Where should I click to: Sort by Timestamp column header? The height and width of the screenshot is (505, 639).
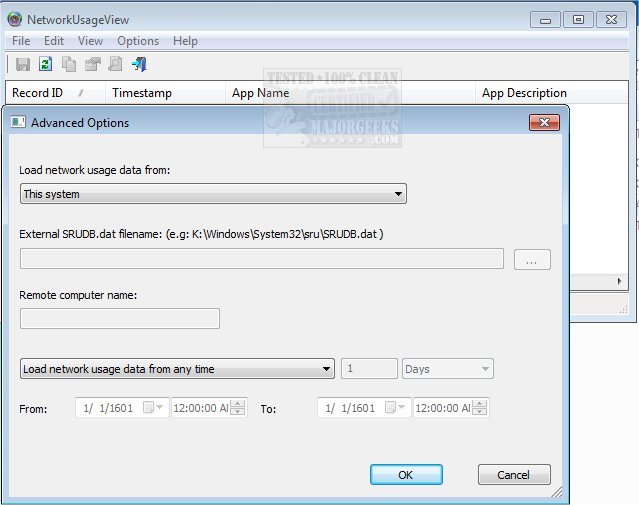pos(165,93)
